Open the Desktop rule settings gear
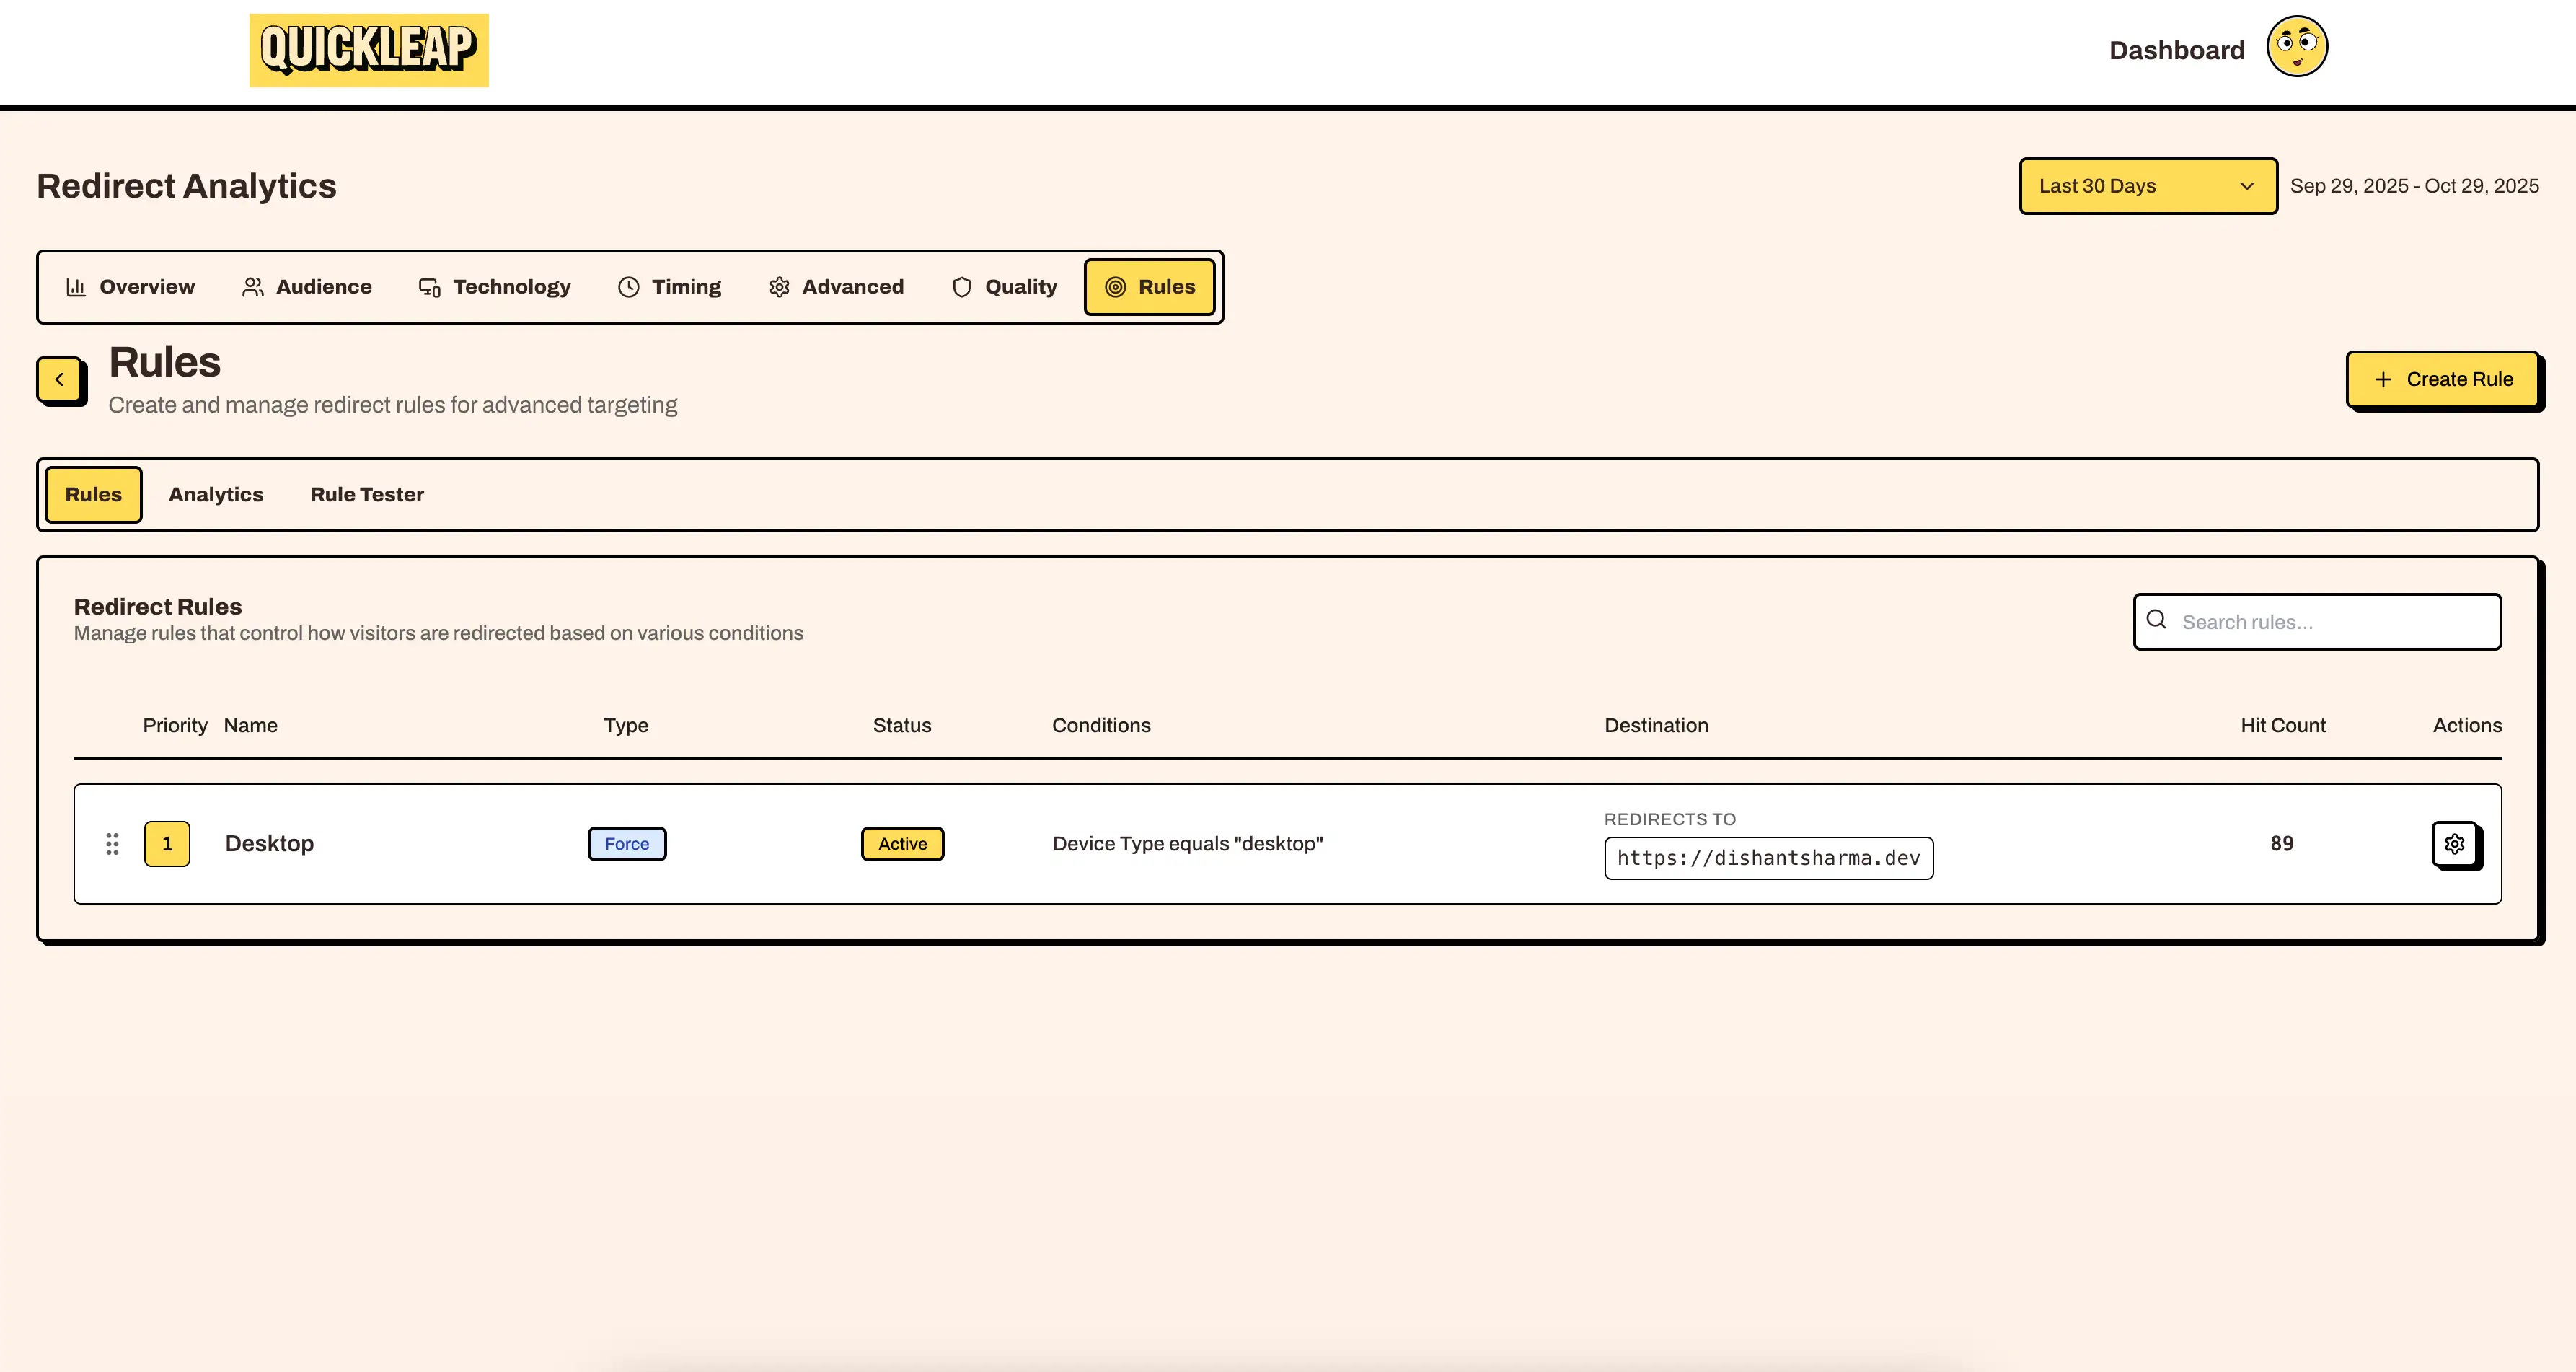Image resolution: width=2576 pixels, height=1372 pixels. pyautogui.click(x=2455, y=843)
